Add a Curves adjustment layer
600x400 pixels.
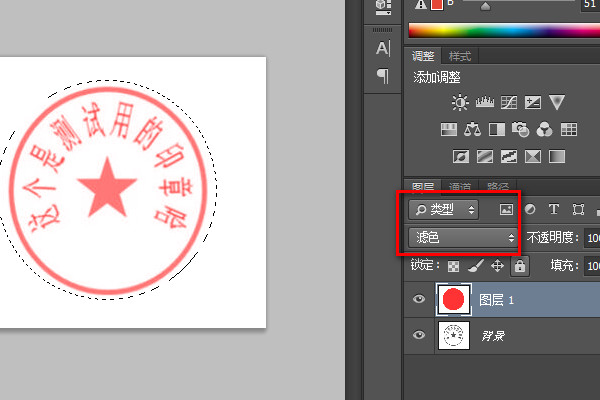[509, 103]
